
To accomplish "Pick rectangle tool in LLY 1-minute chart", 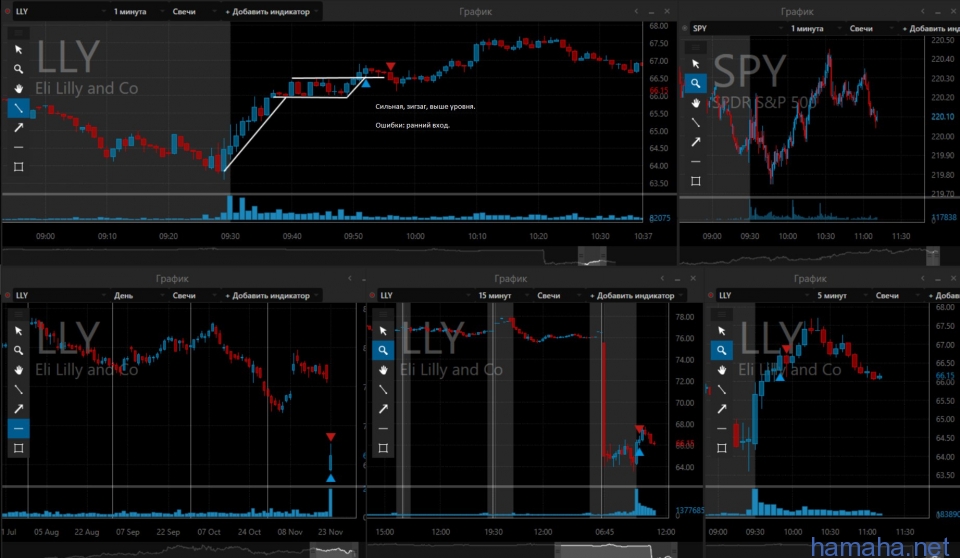I will (x=18, y=167).
